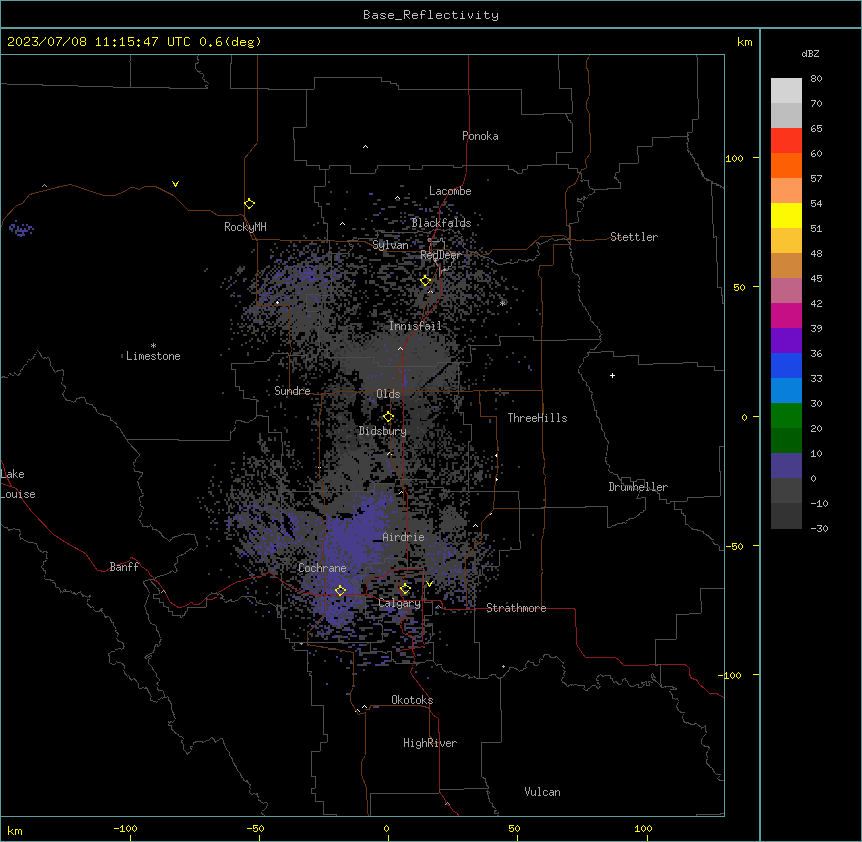Select the magenta 42 dBZ legend swatch
This screenshot has height=842, width=862.
786,315
